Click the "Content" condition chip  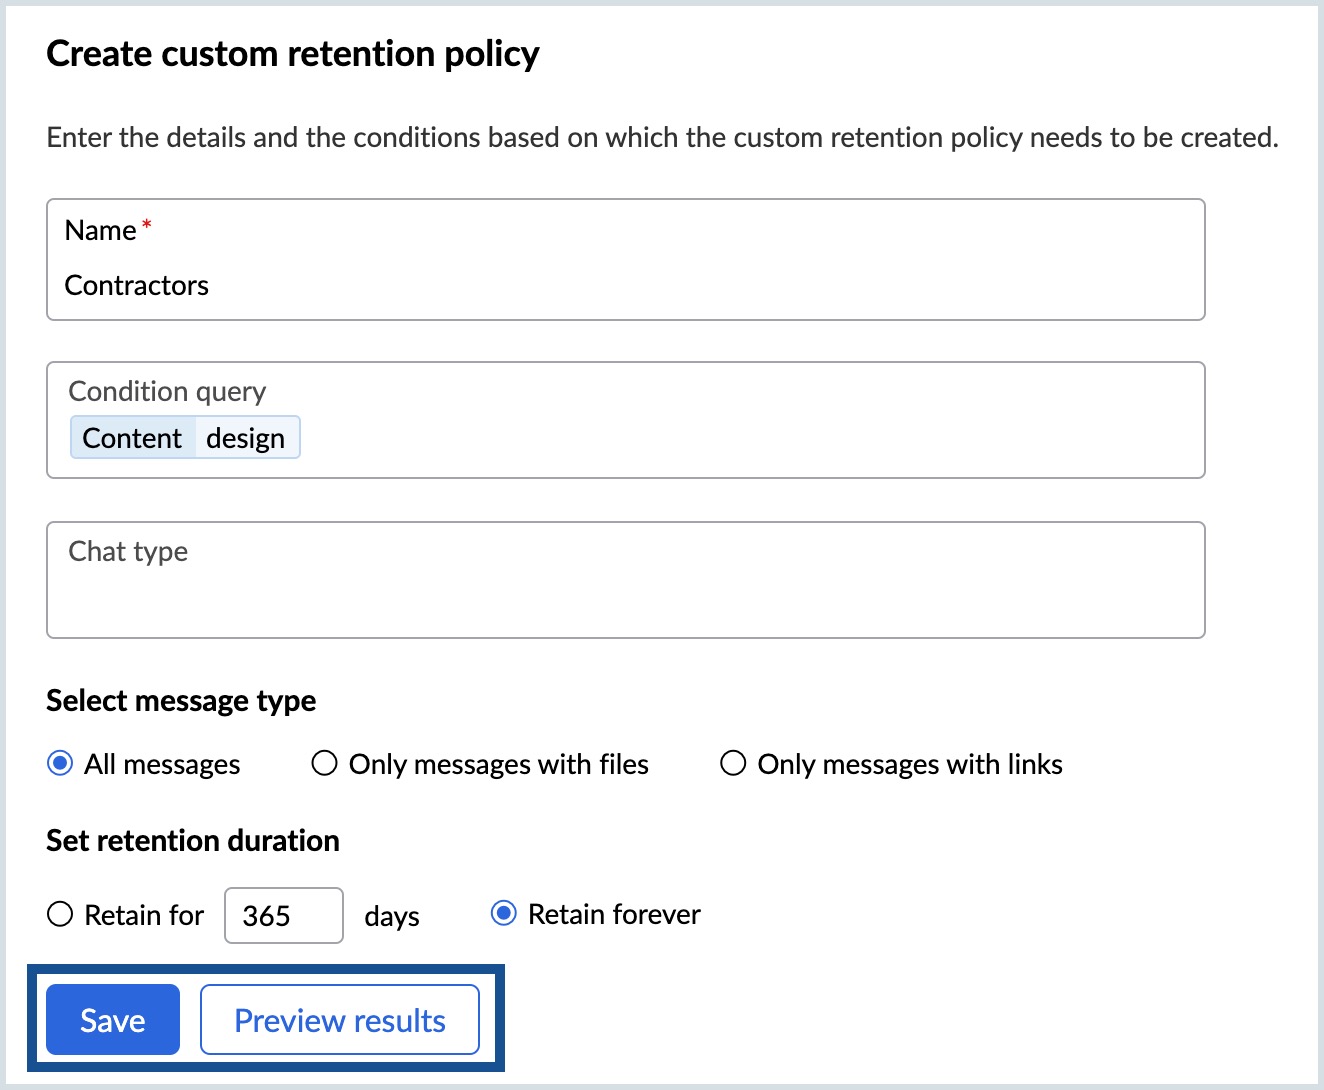click(x=131, y=437)
